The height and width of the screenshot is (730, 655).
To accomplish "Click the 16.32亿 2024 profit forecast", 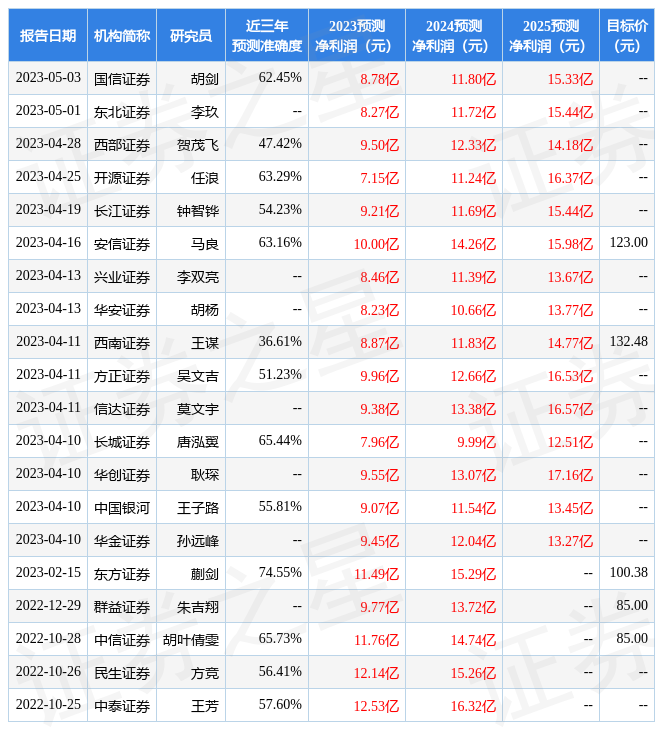I will 473,707.
